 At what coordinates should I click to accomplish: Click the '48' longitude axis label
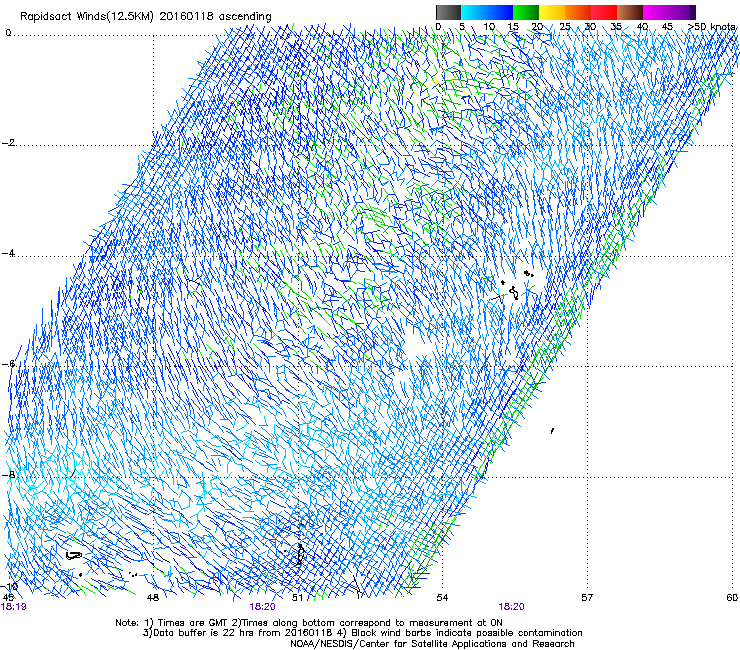153,598
